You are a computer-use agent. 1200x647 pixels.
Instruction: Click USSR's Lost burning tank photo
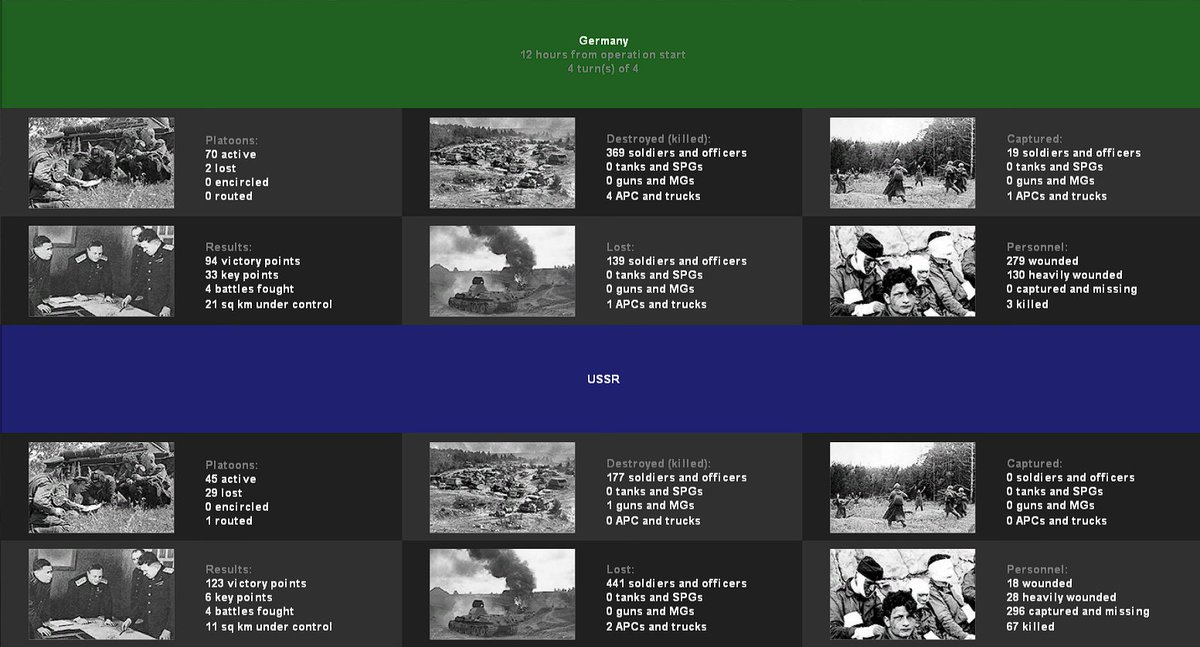point(502,594)
